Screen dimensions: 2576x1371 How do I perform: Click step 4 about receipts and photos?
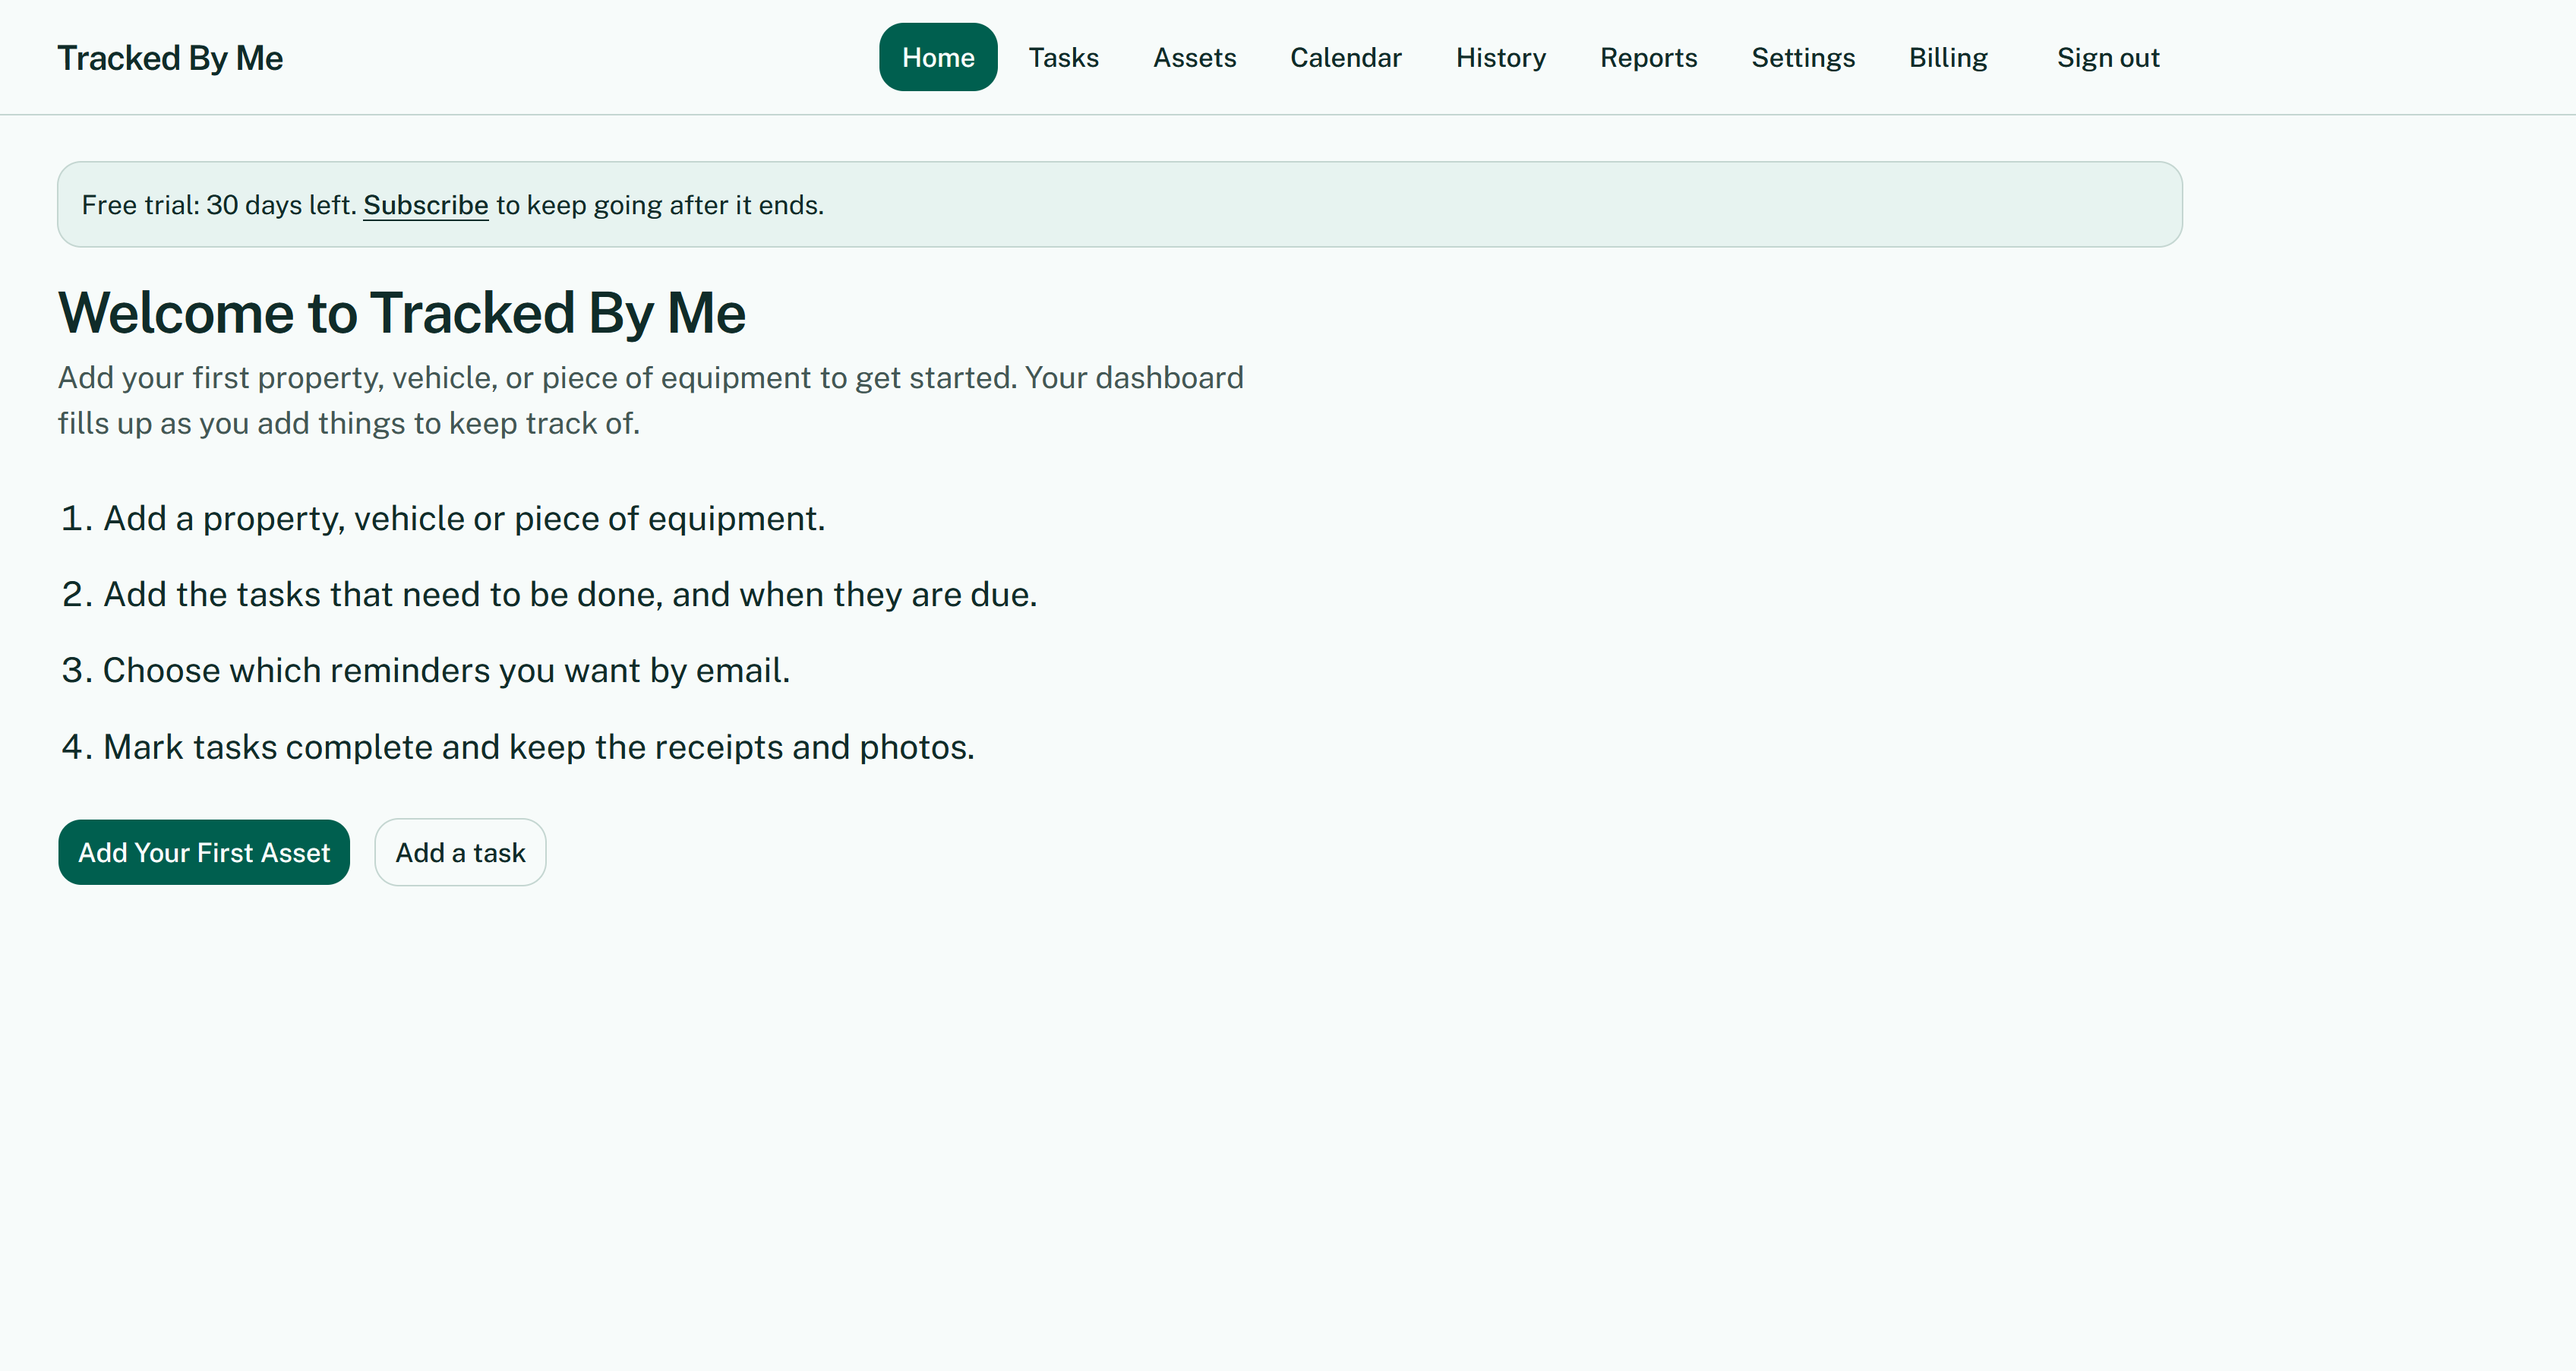pyautogui.click(x=517, y=747)
